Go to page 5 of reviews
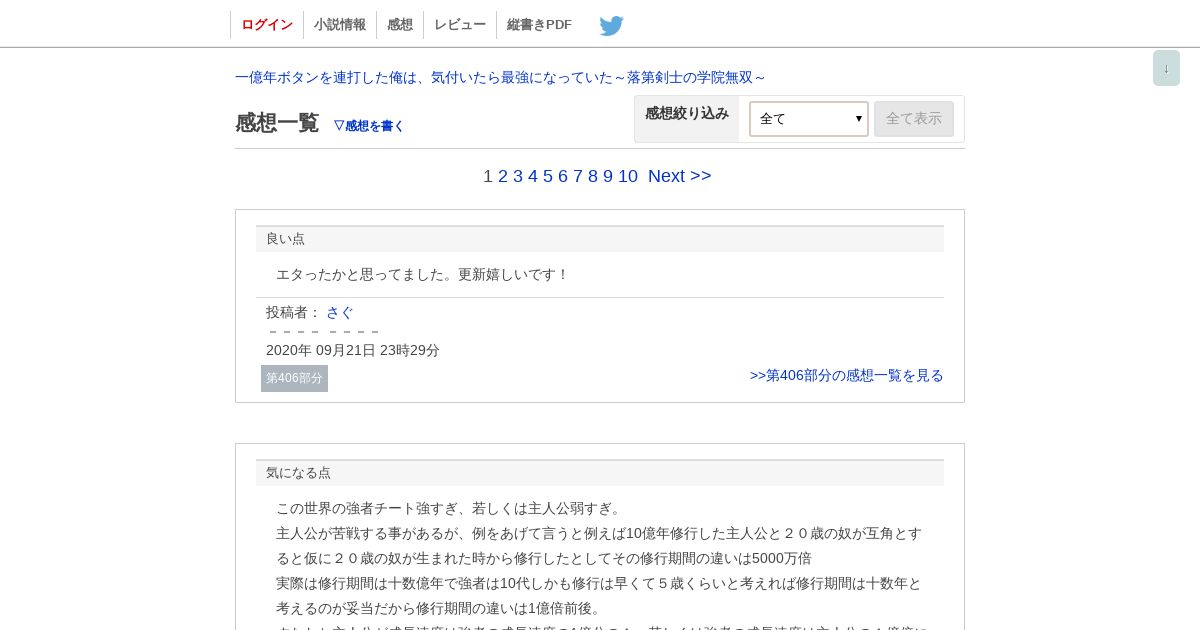The width and height of the screenshot is (1200, 630). pyautogui.click(x=548, y=176)
